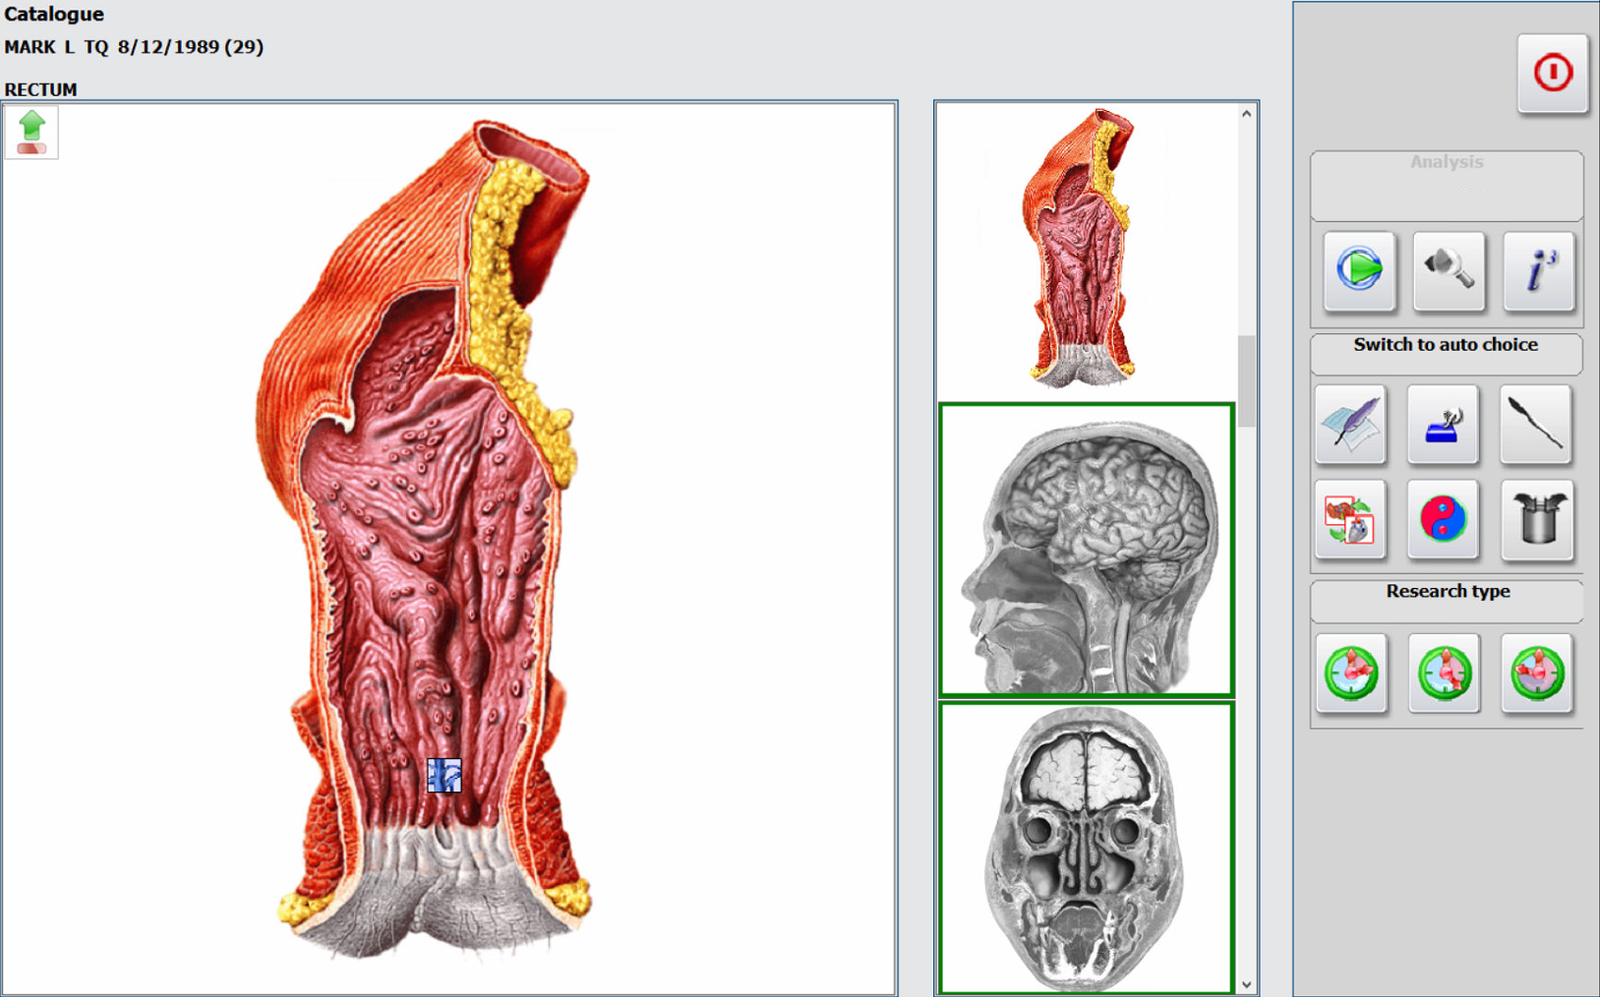This screenshot has width=1600, height=997.
Task: Click the feather quill notebook icon
Action: tap(1350, 424)
